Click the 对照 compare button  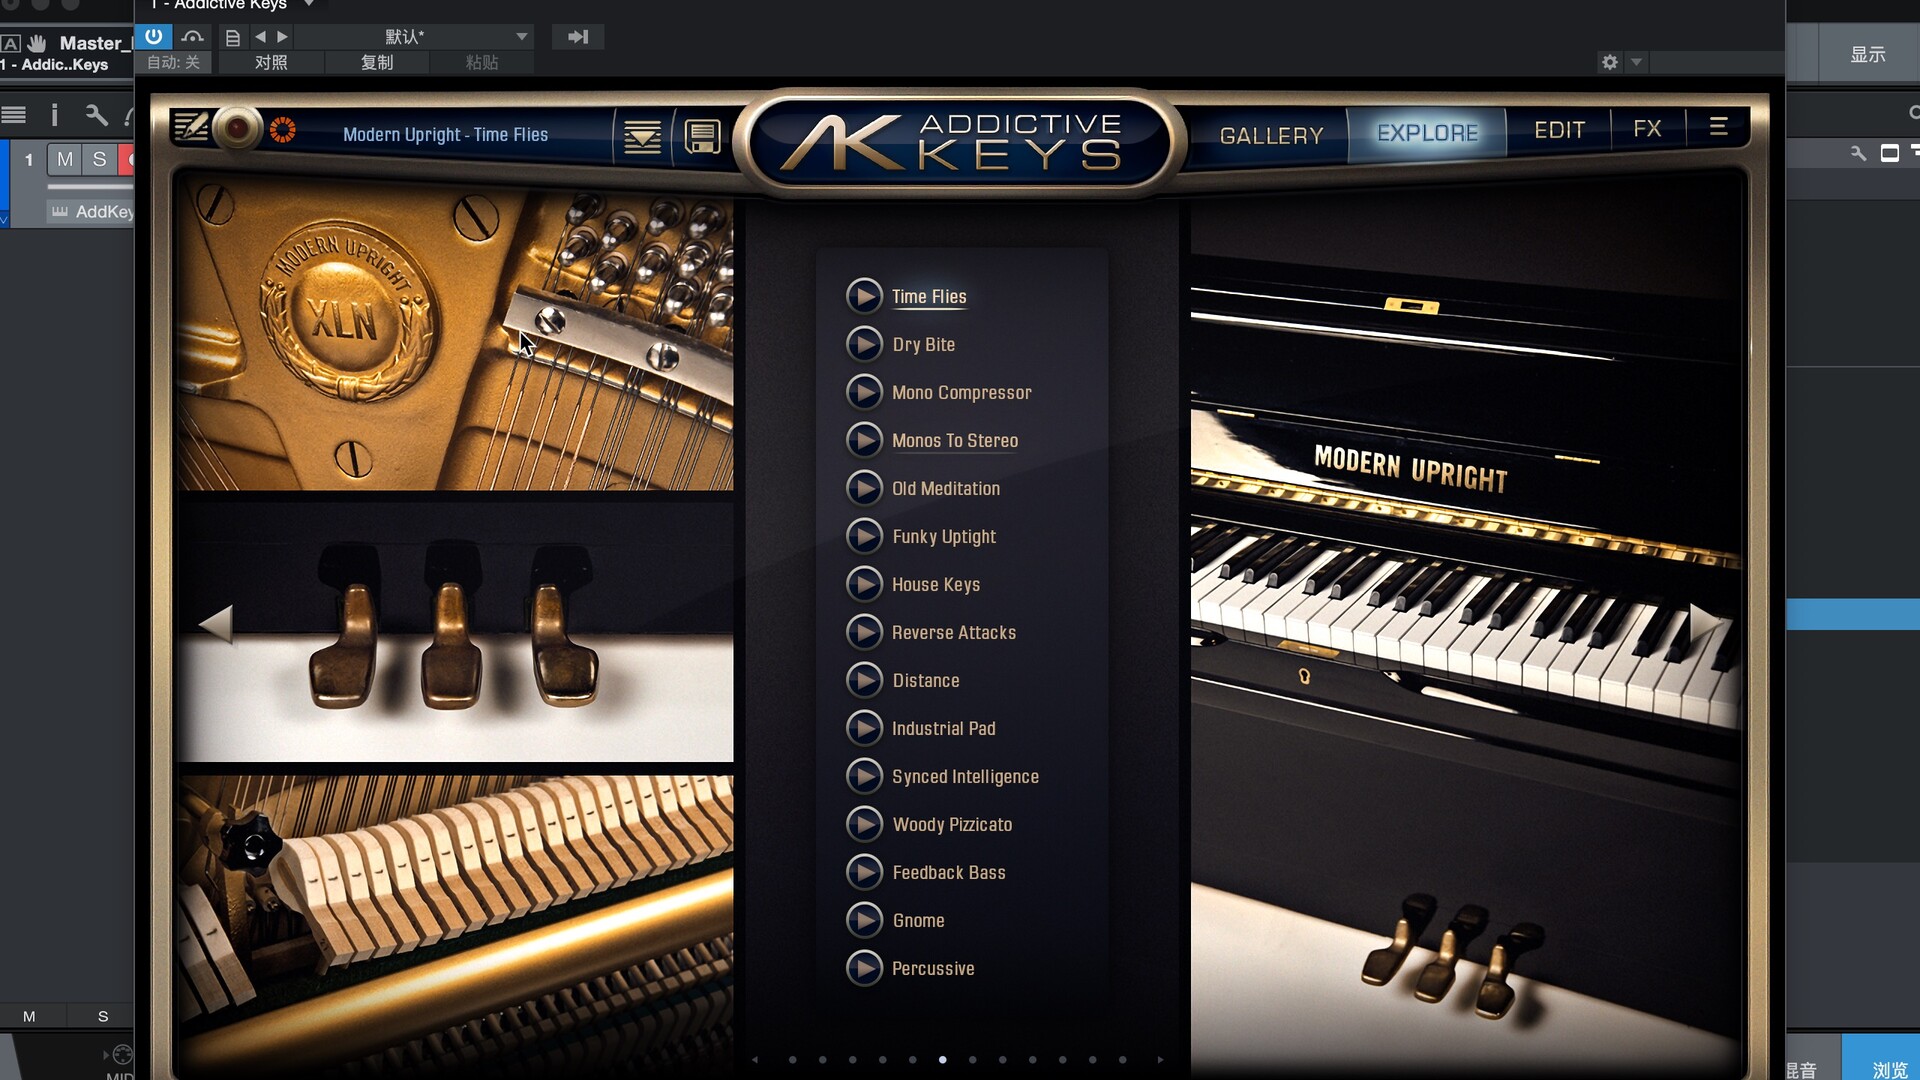[x=271, y=62]
